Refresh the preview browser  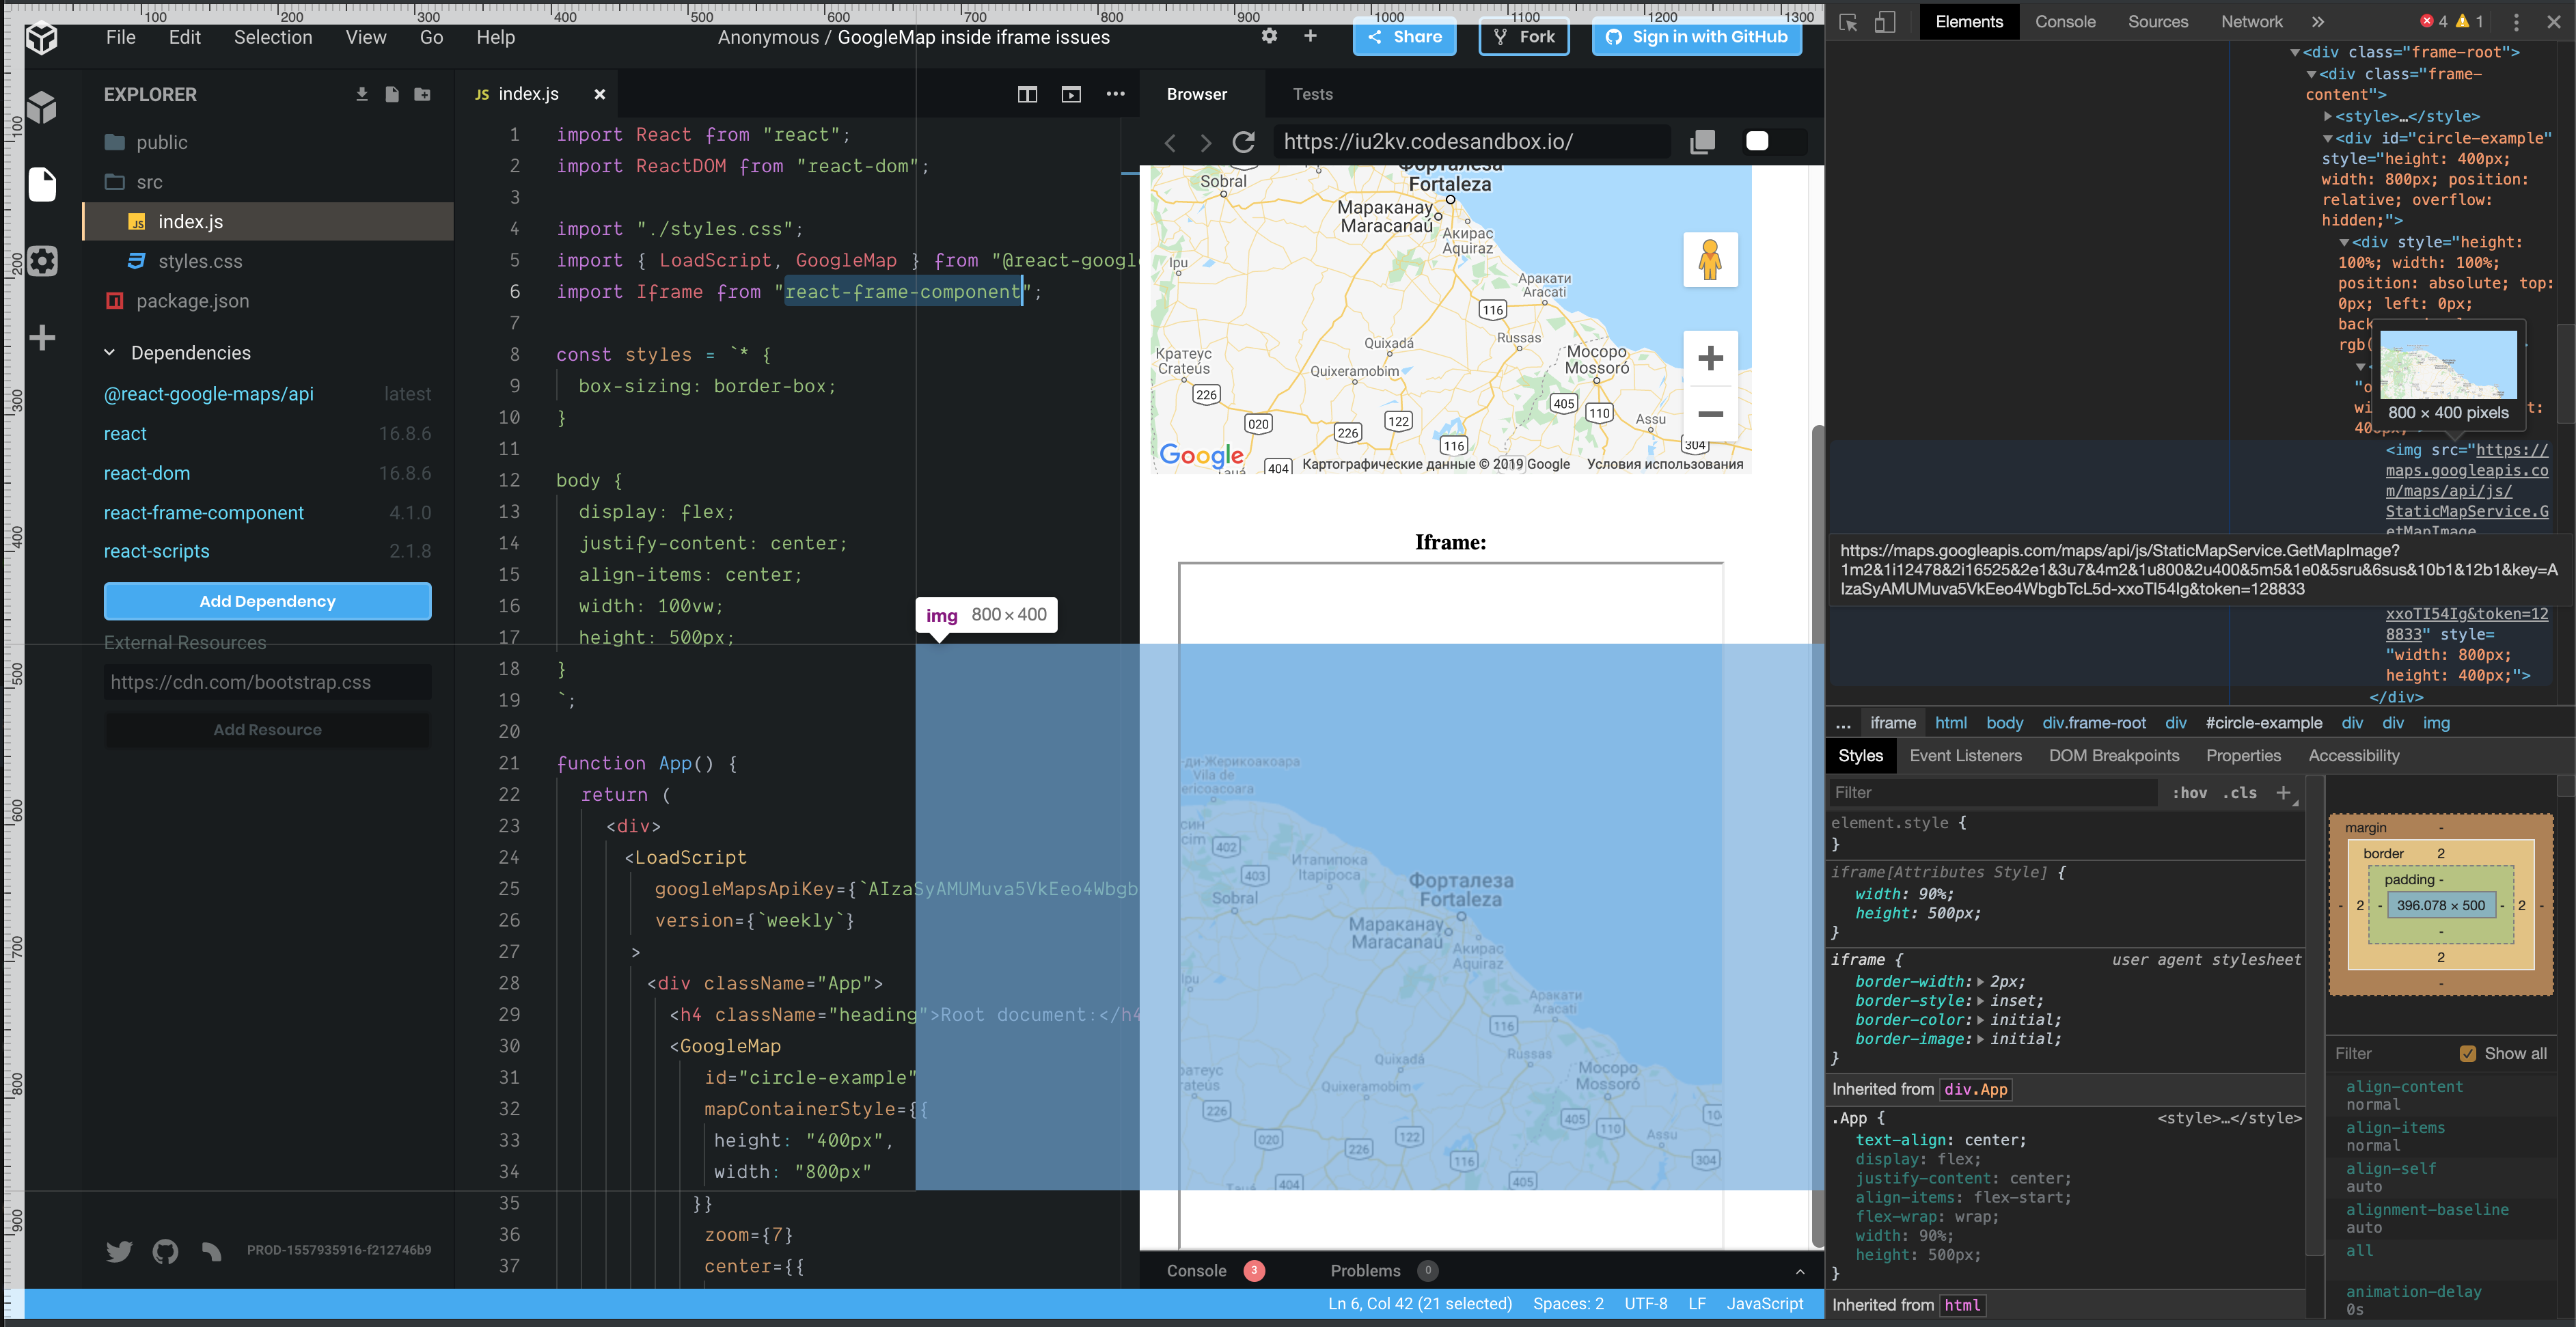tap(1243, 141)
